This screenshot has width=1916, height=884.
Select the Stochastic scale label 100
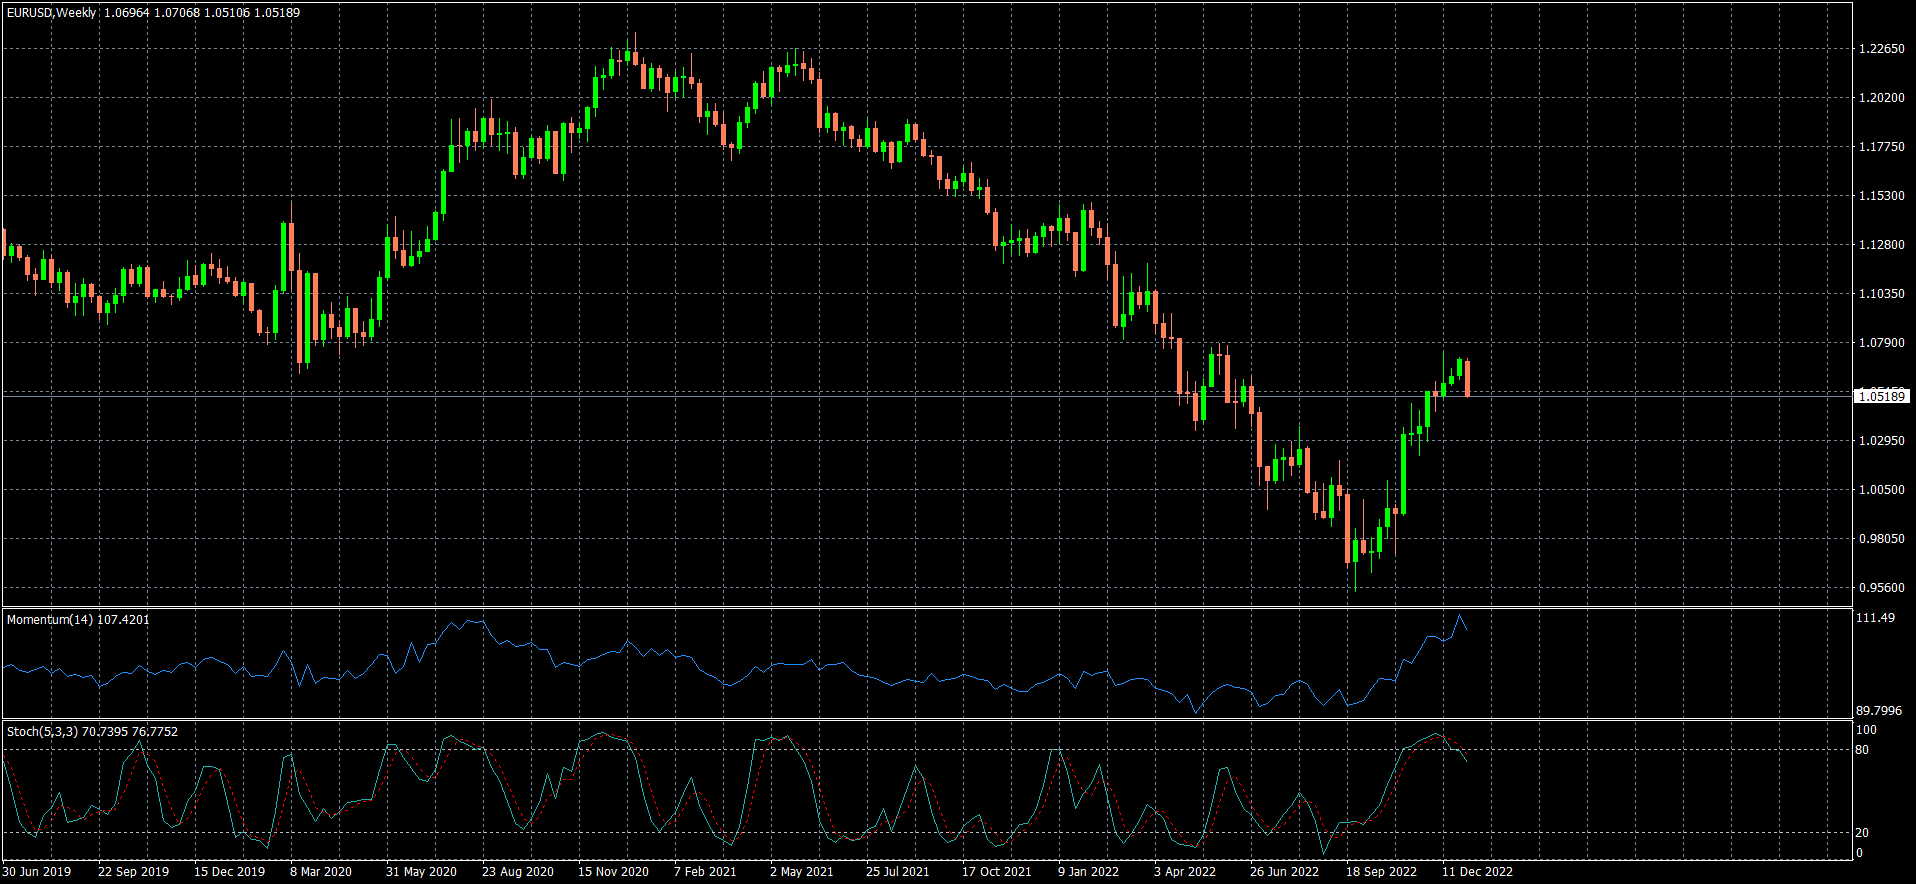tap(1866, 731)
